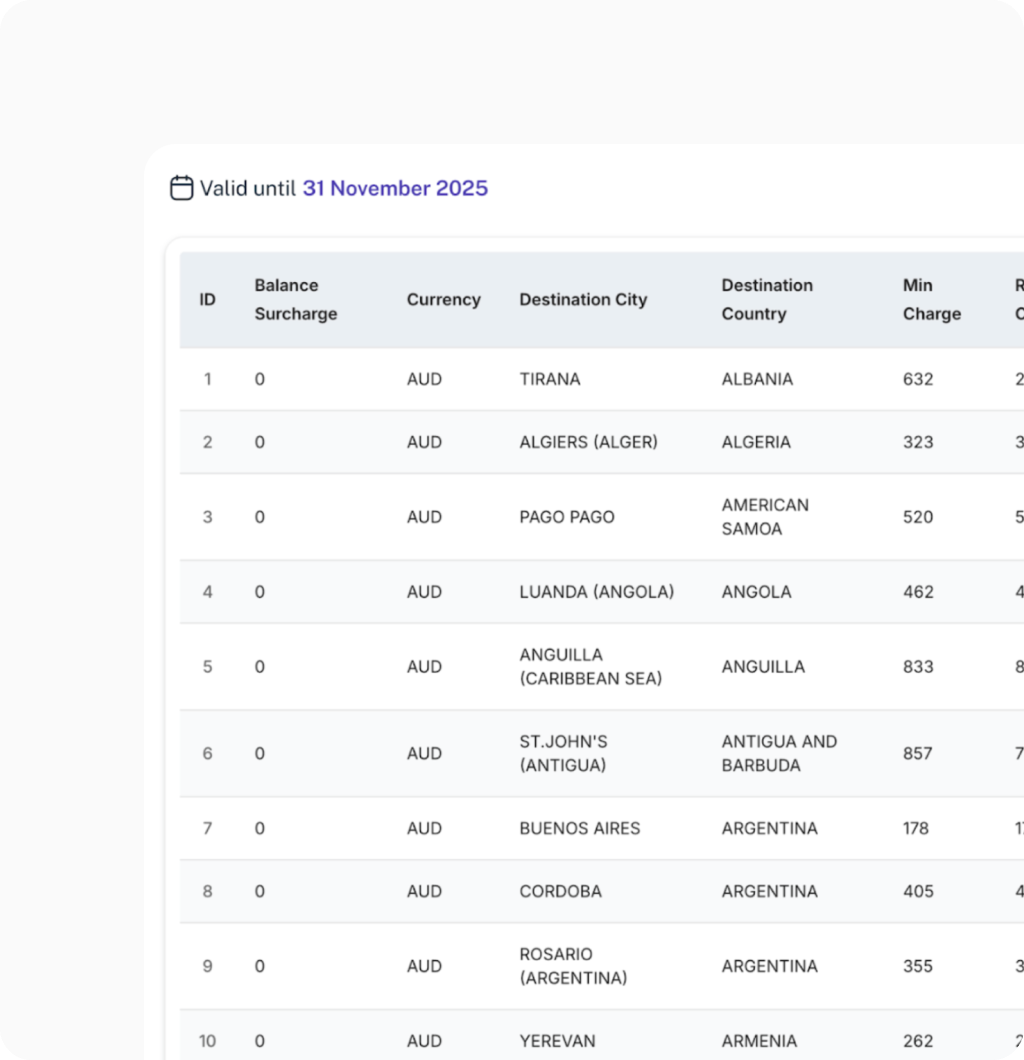The height and width of the screenshot is (1060, 1024).
Task: Click the AMERICAN SAMOA country cell
Action: pos(765,517)
